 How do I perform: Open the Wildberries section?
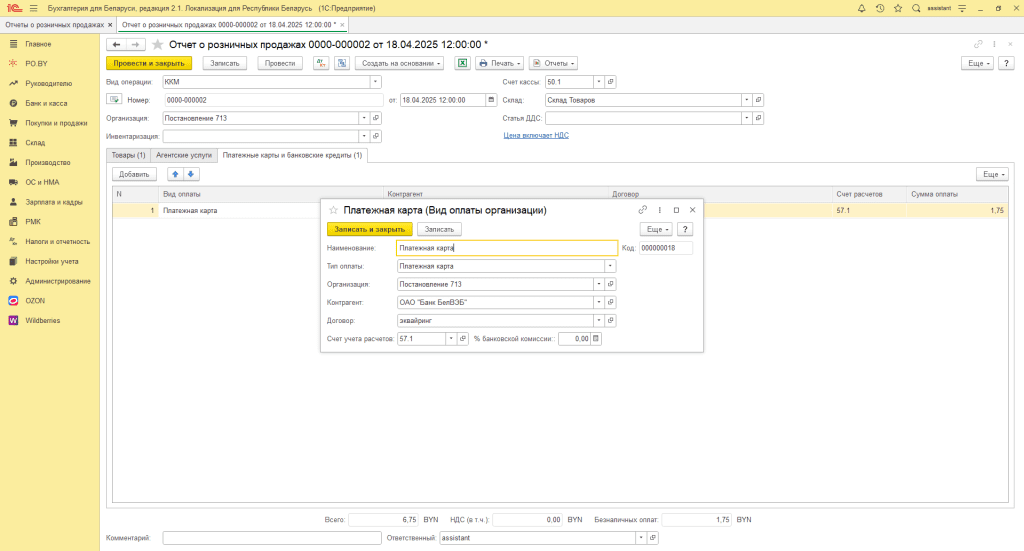(42, 321)
